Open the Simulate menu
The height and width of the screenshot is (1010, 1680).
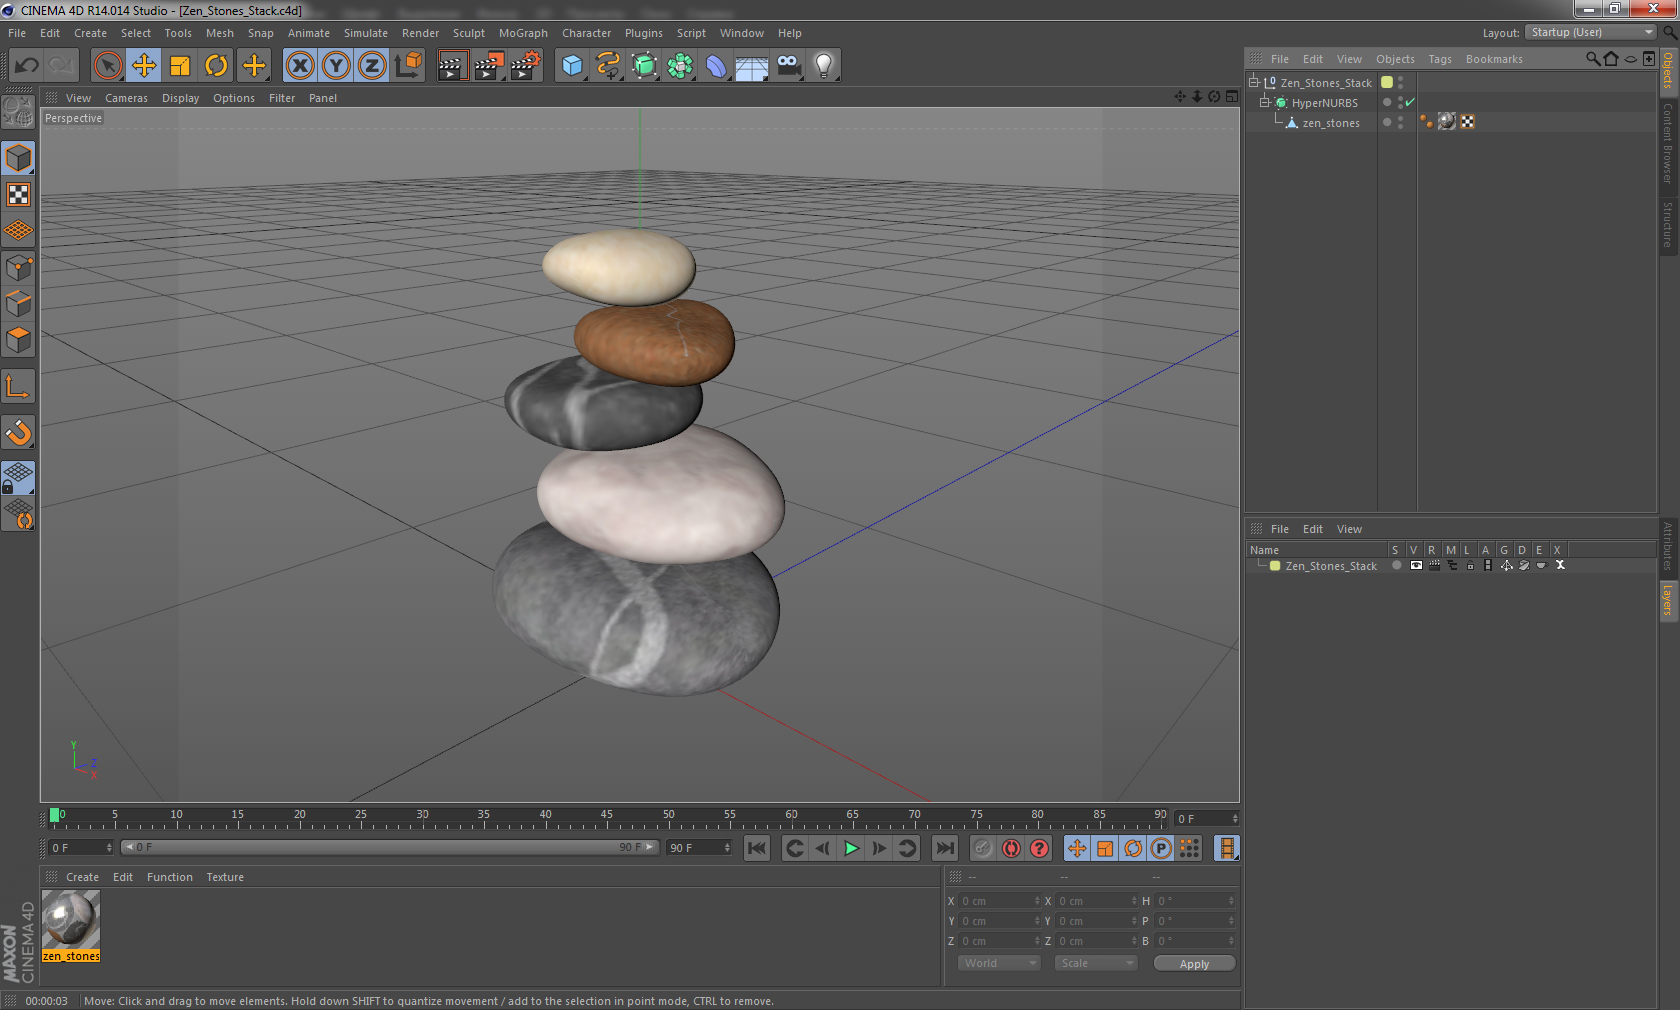(366, 33)
